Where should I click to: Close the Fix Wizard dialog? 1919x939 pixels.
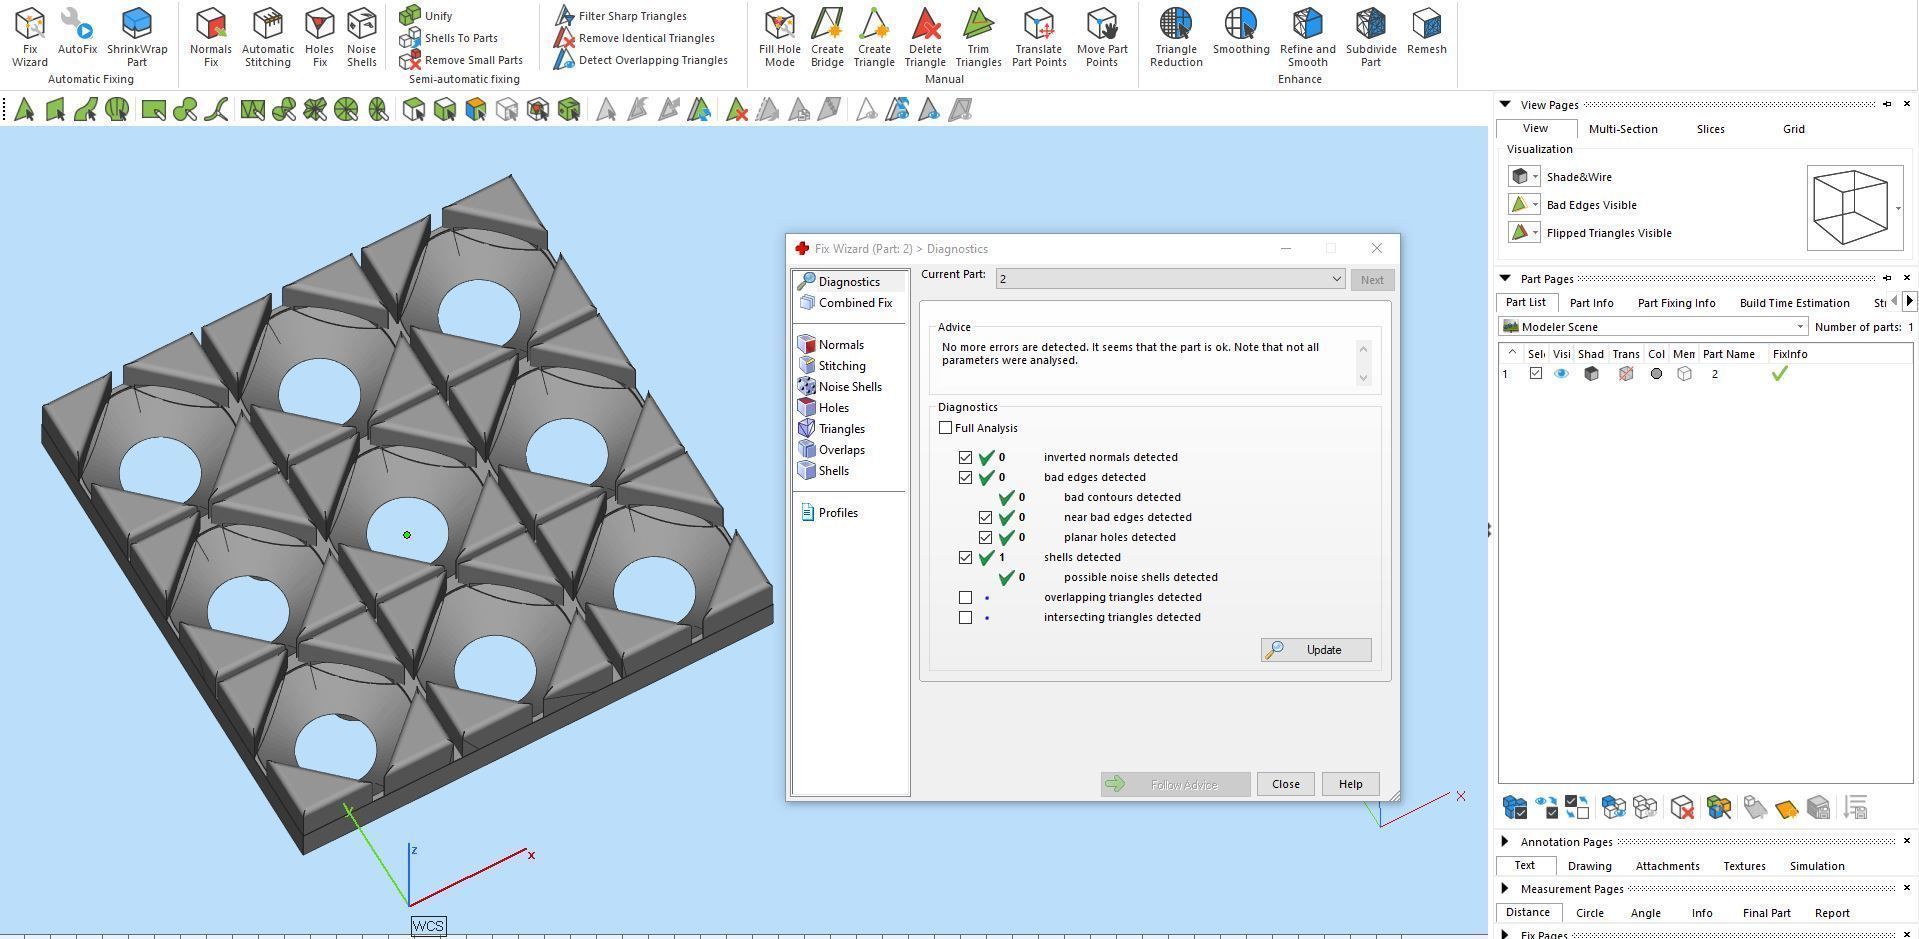tap(1285, 784)
